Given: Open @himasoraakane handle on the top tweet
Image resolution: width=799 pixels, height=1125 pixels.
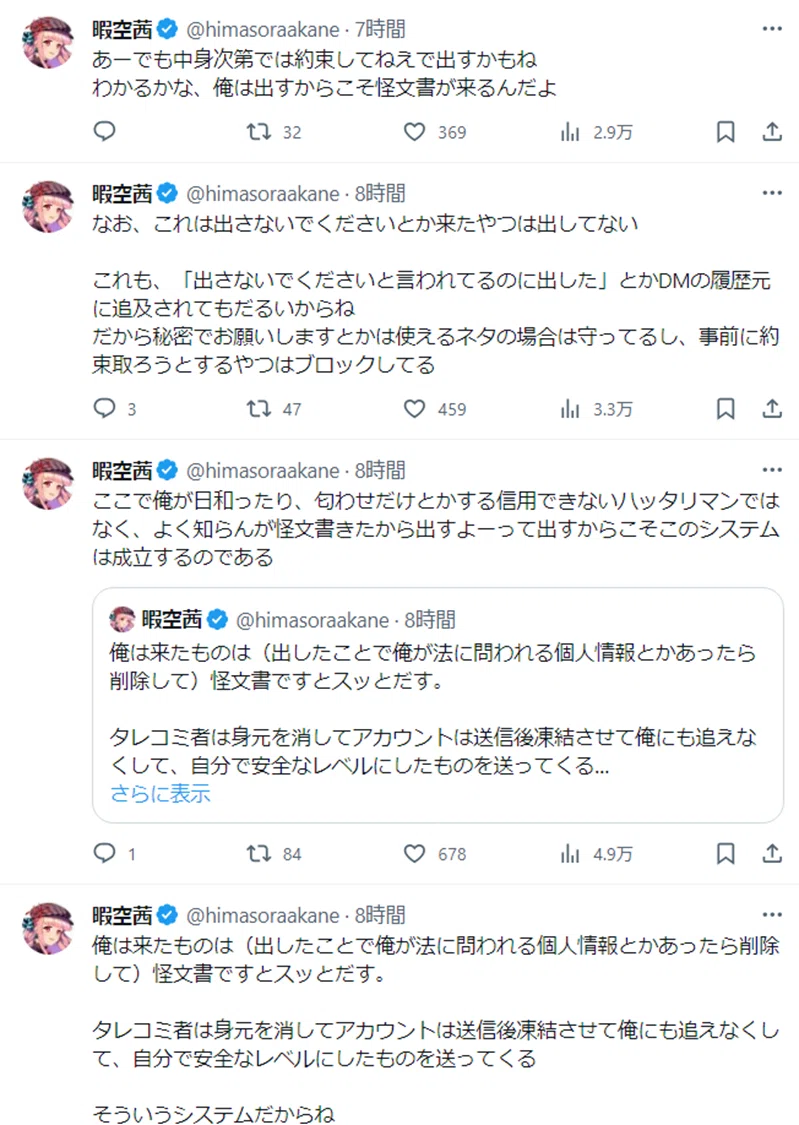Looking at the screenshot, I should click(x=263, y=29).
